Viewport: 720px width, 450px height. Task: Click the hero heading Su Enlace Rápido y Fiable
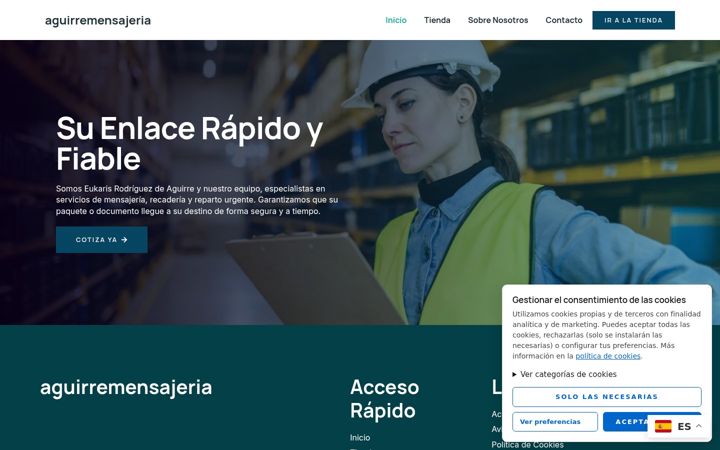coord(190,143)
